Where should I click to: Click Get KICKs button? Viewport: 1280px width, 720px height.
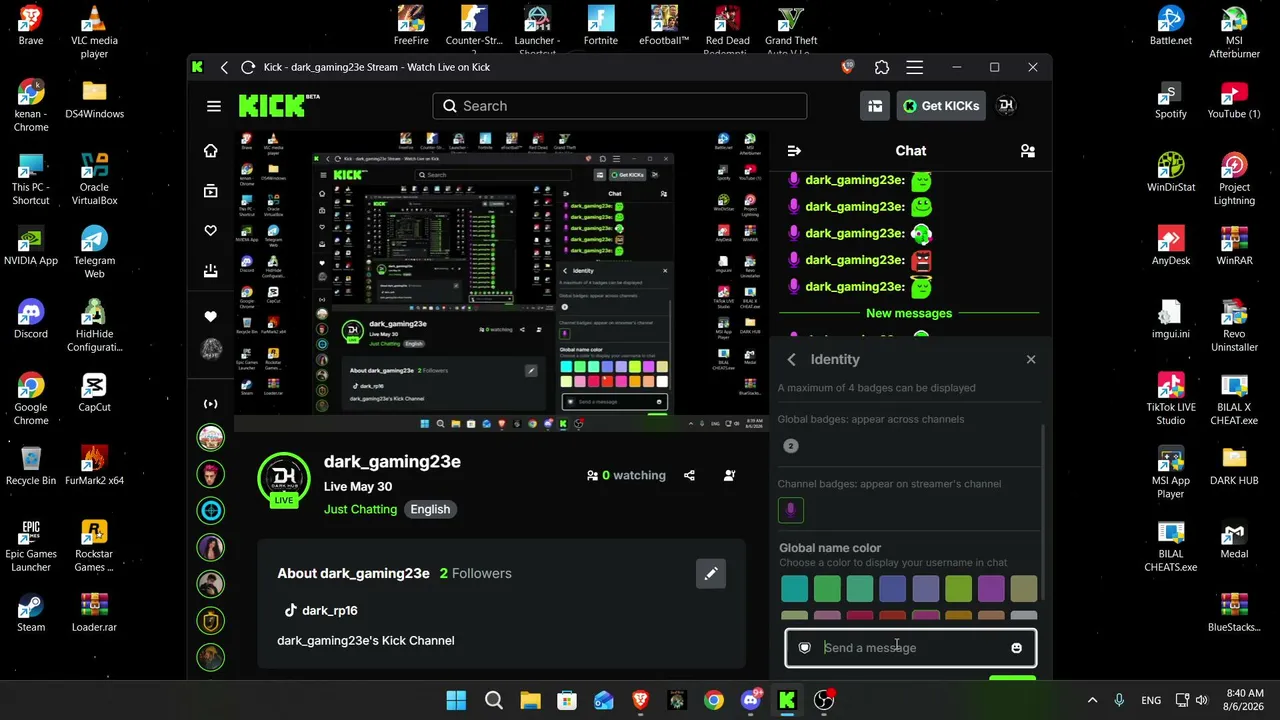[x=941, y=106]
